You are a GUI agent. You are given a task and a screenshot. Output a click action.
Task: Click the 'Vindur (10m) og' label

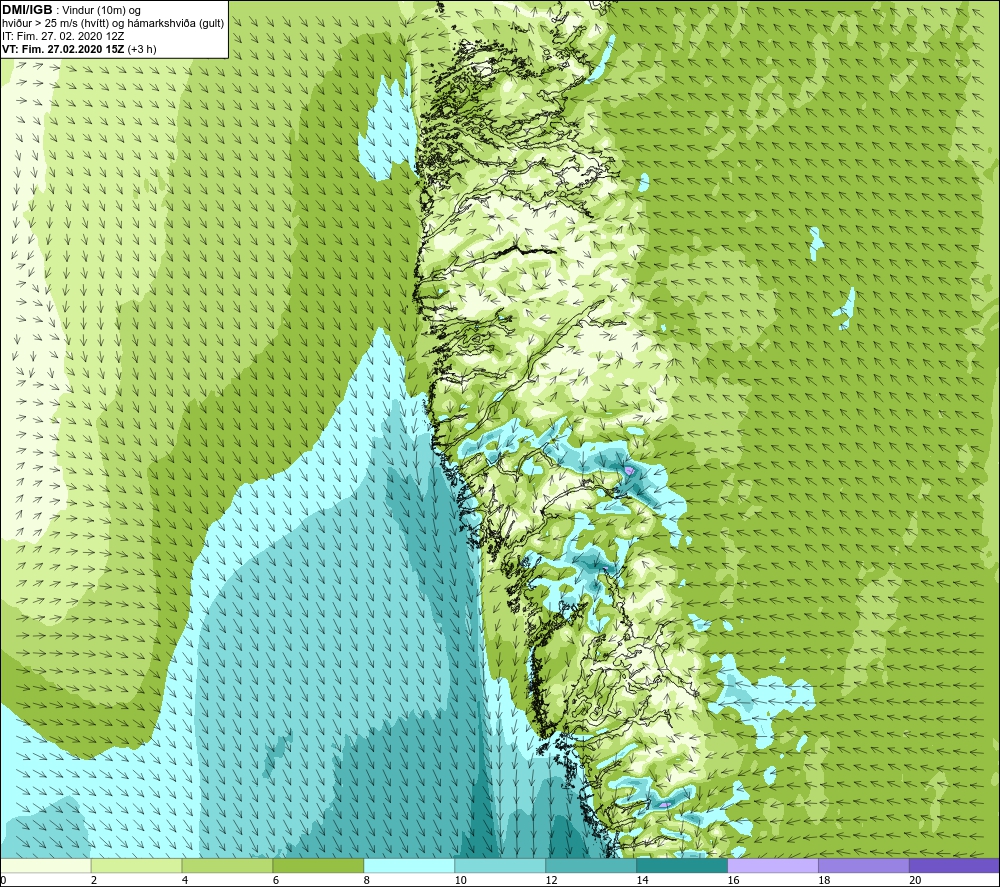click(101, 10)
